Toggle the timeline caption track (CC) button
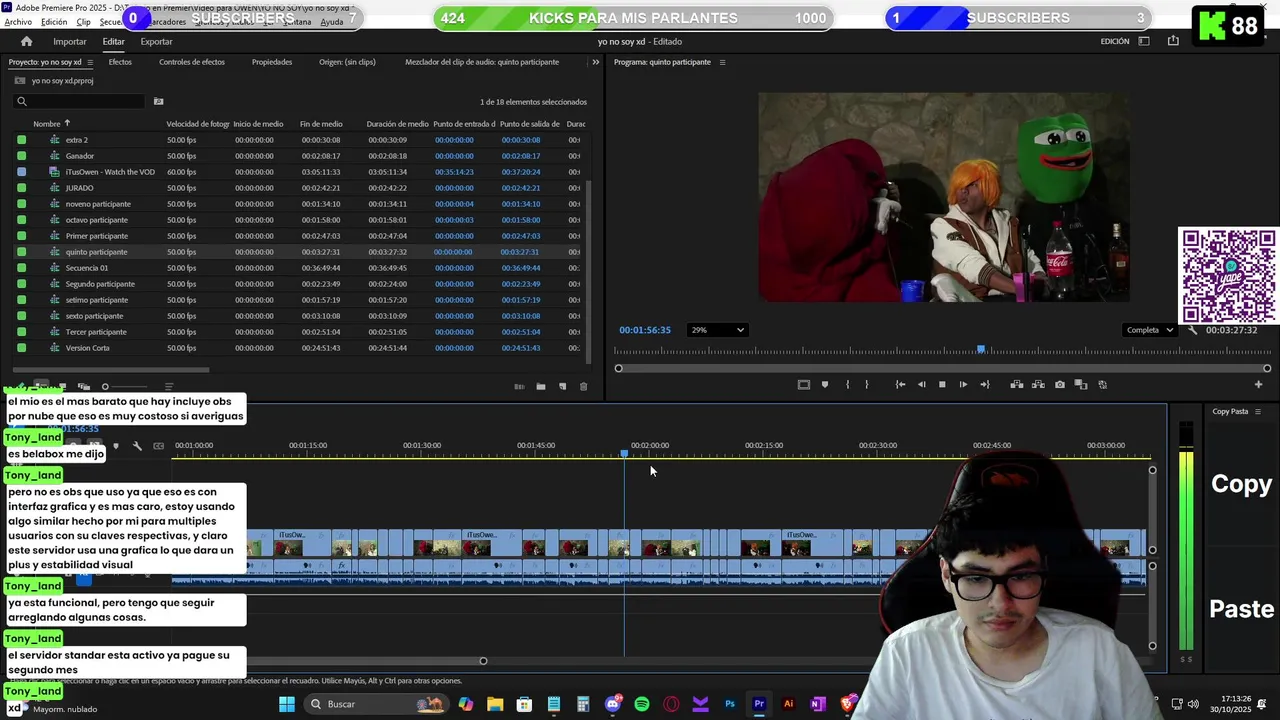1280x720 pixels. pos(158,446)
